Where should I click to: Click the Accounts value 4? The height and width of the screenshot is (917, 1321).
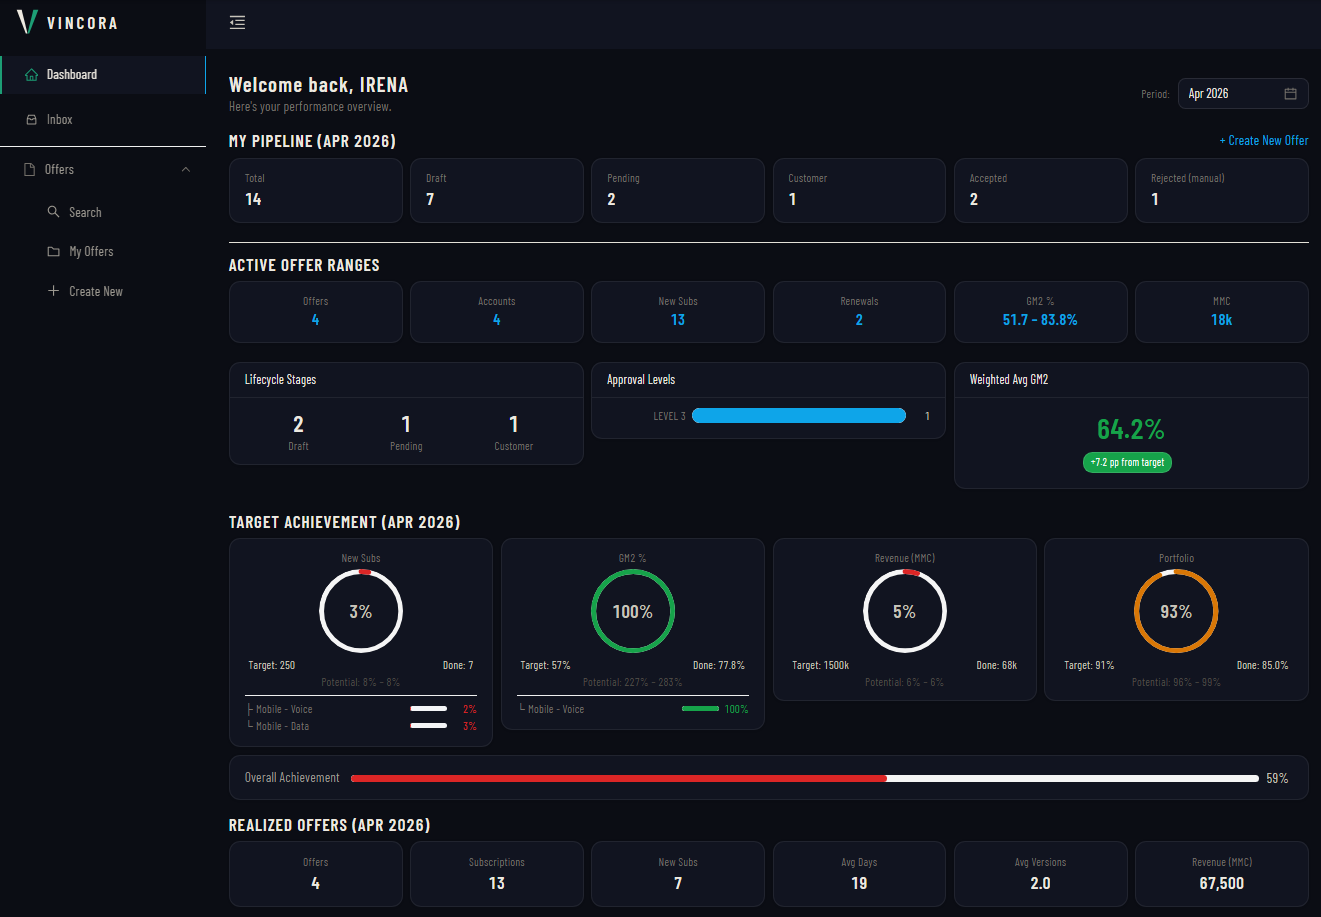[497, 320]
